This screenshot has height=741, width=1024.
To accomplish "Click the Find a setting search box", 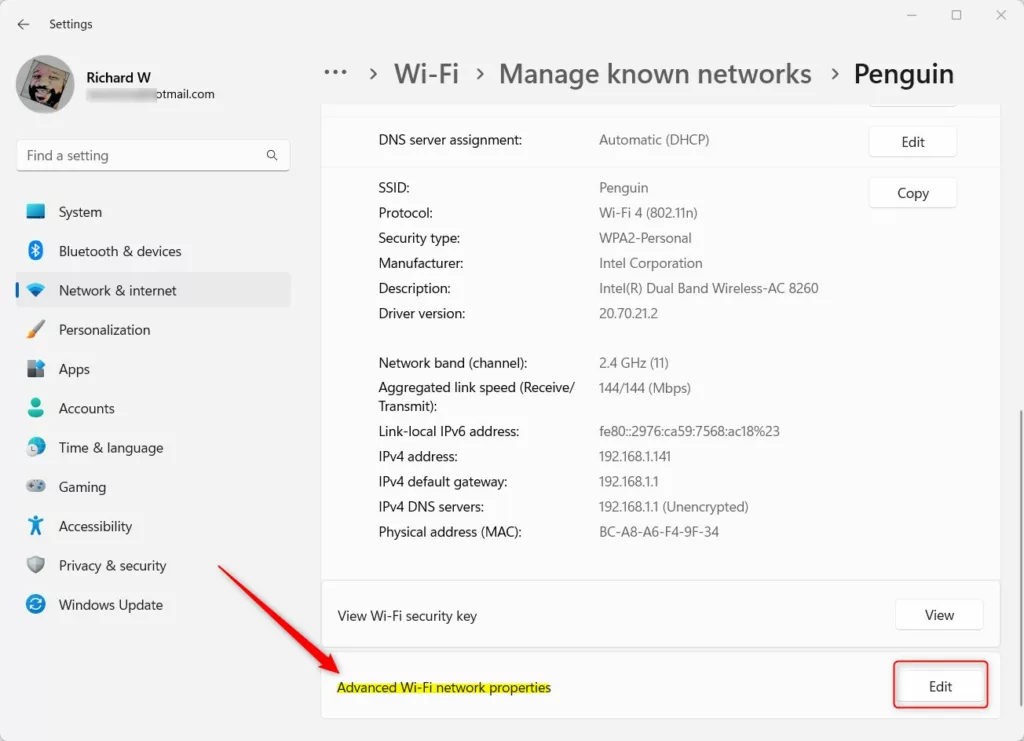I will point(140,156).
